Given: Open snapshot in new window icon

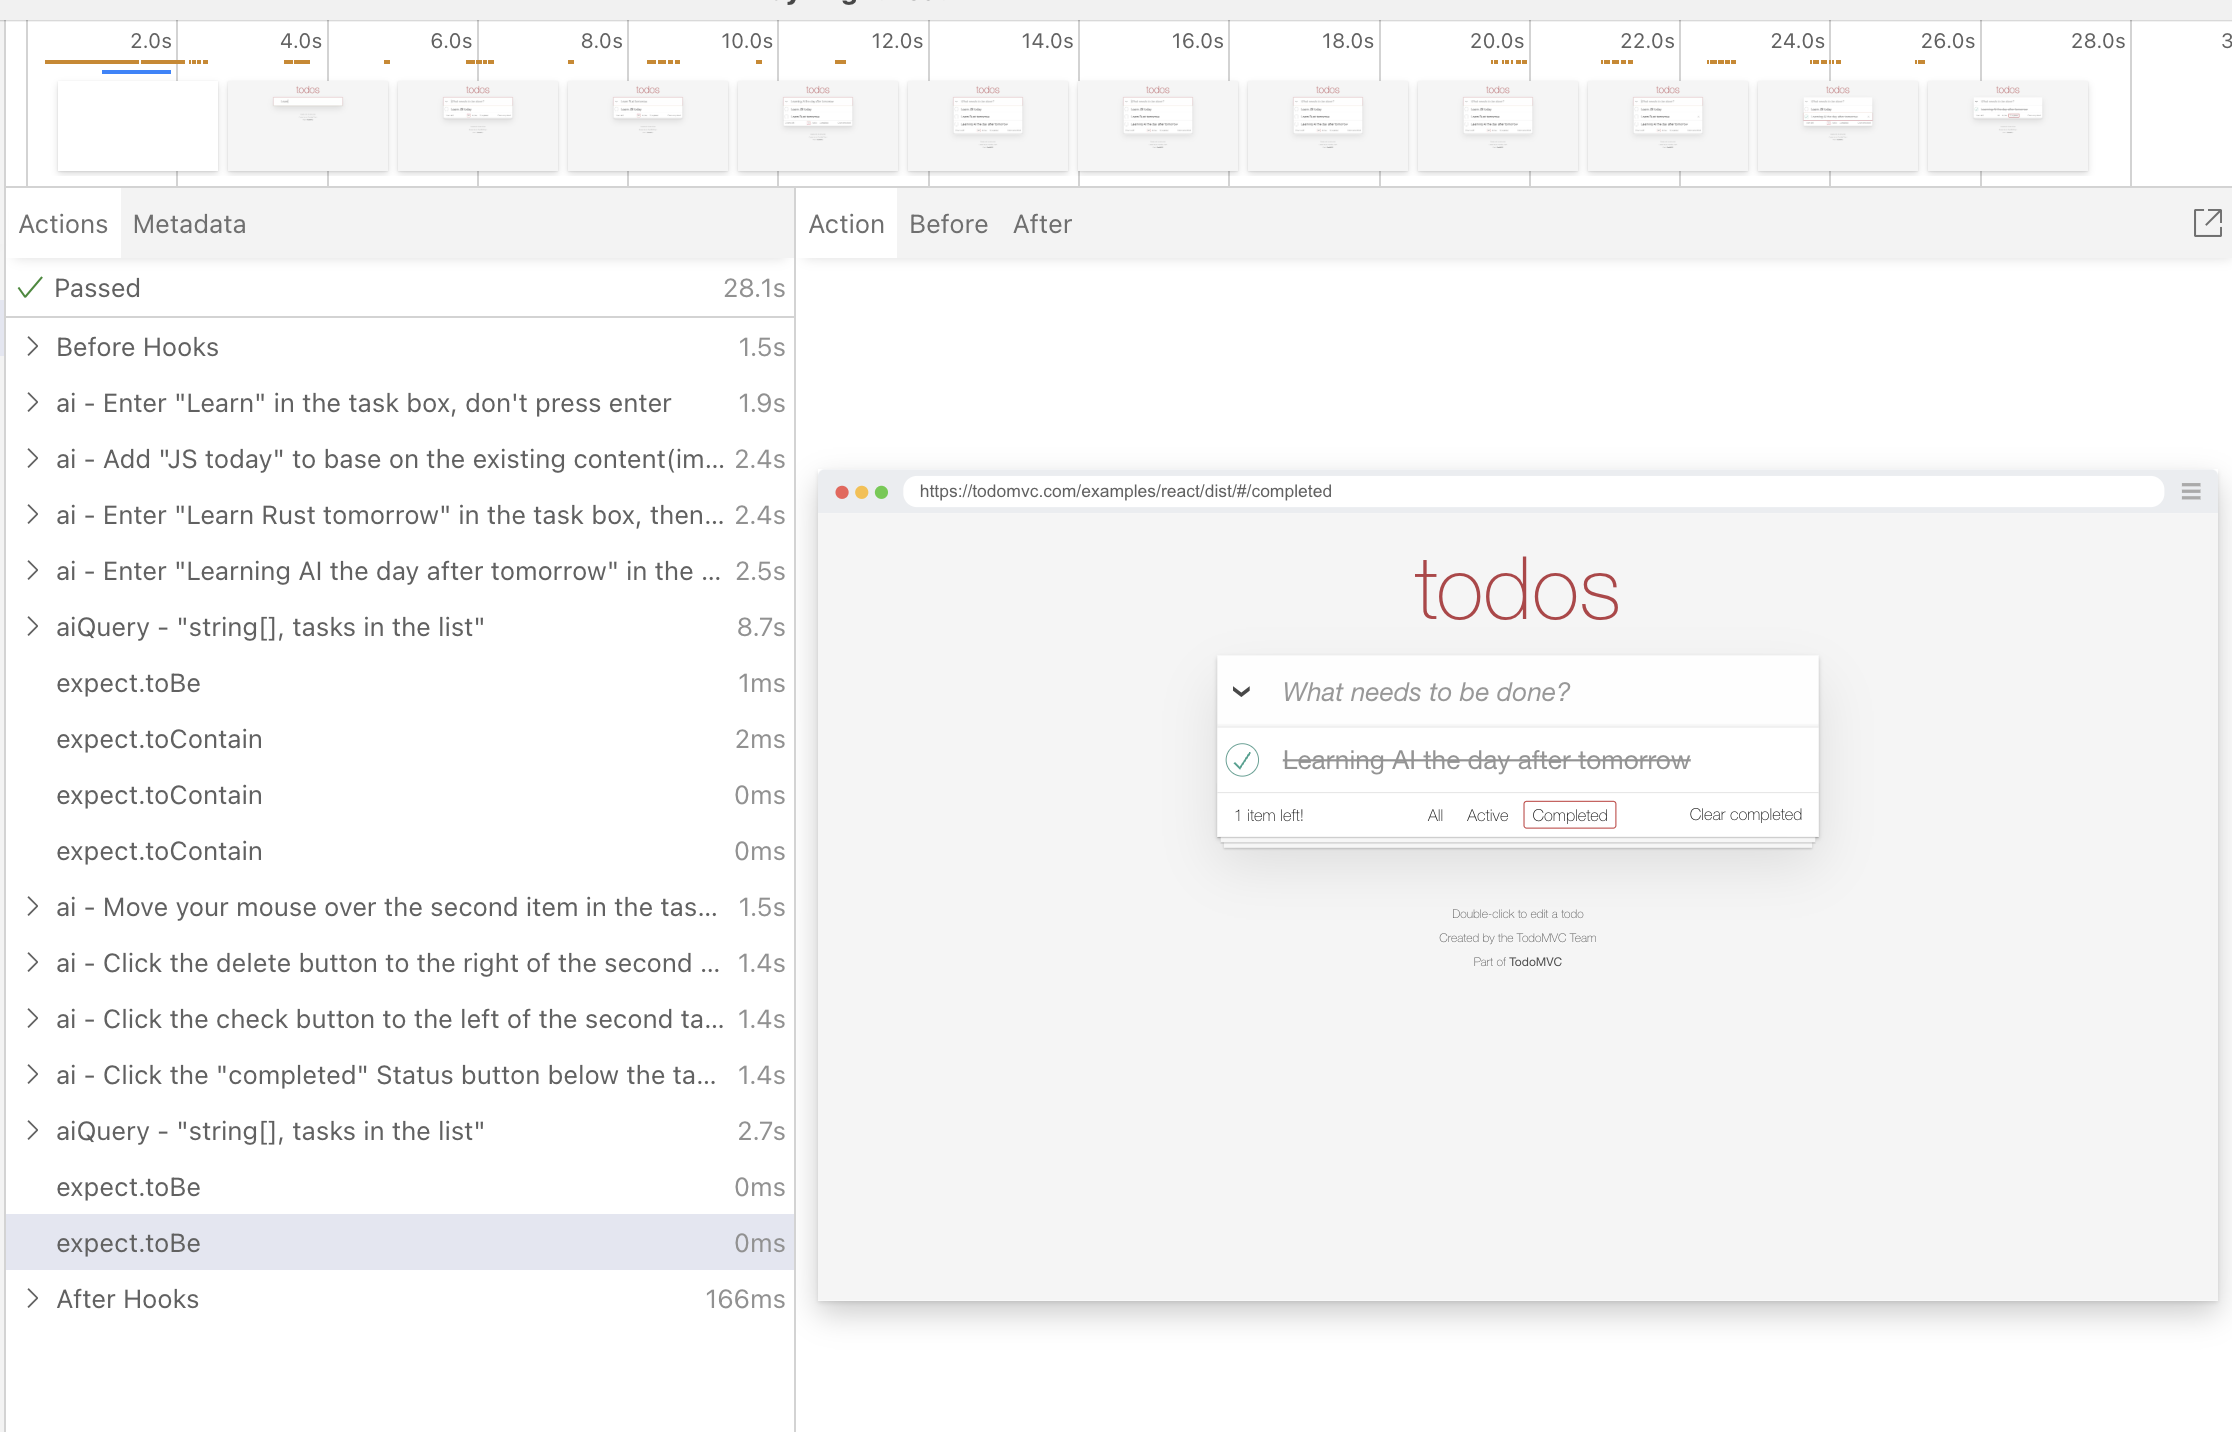Looking at the screenshot, I should [x=2207, y=223].
